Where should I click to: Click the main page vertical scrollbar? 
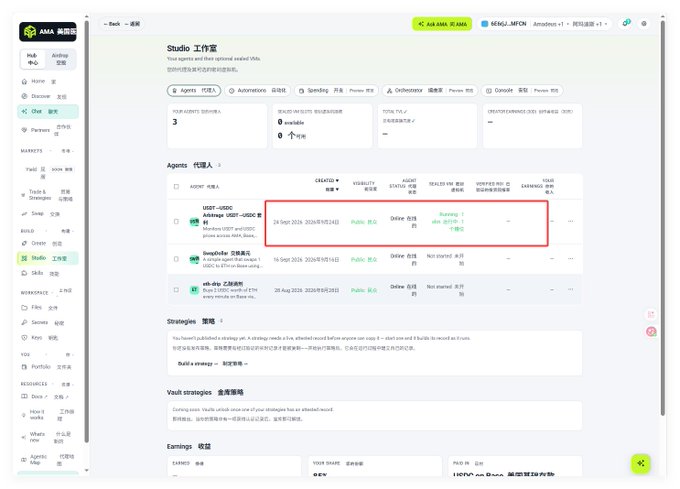coord(662,218)
